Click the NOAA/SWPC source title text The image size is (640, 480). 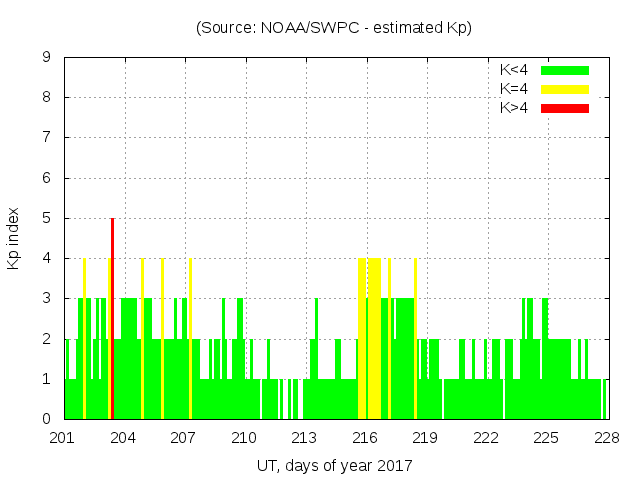pos(334,28)
